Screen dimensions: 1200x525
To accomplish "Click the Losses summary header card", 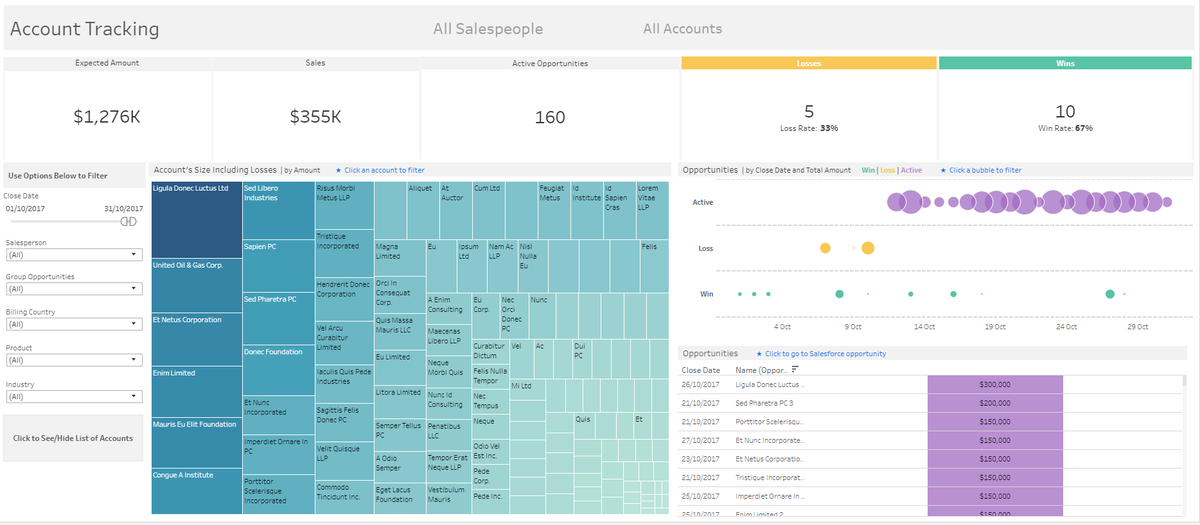I will (x=809, y=62).
